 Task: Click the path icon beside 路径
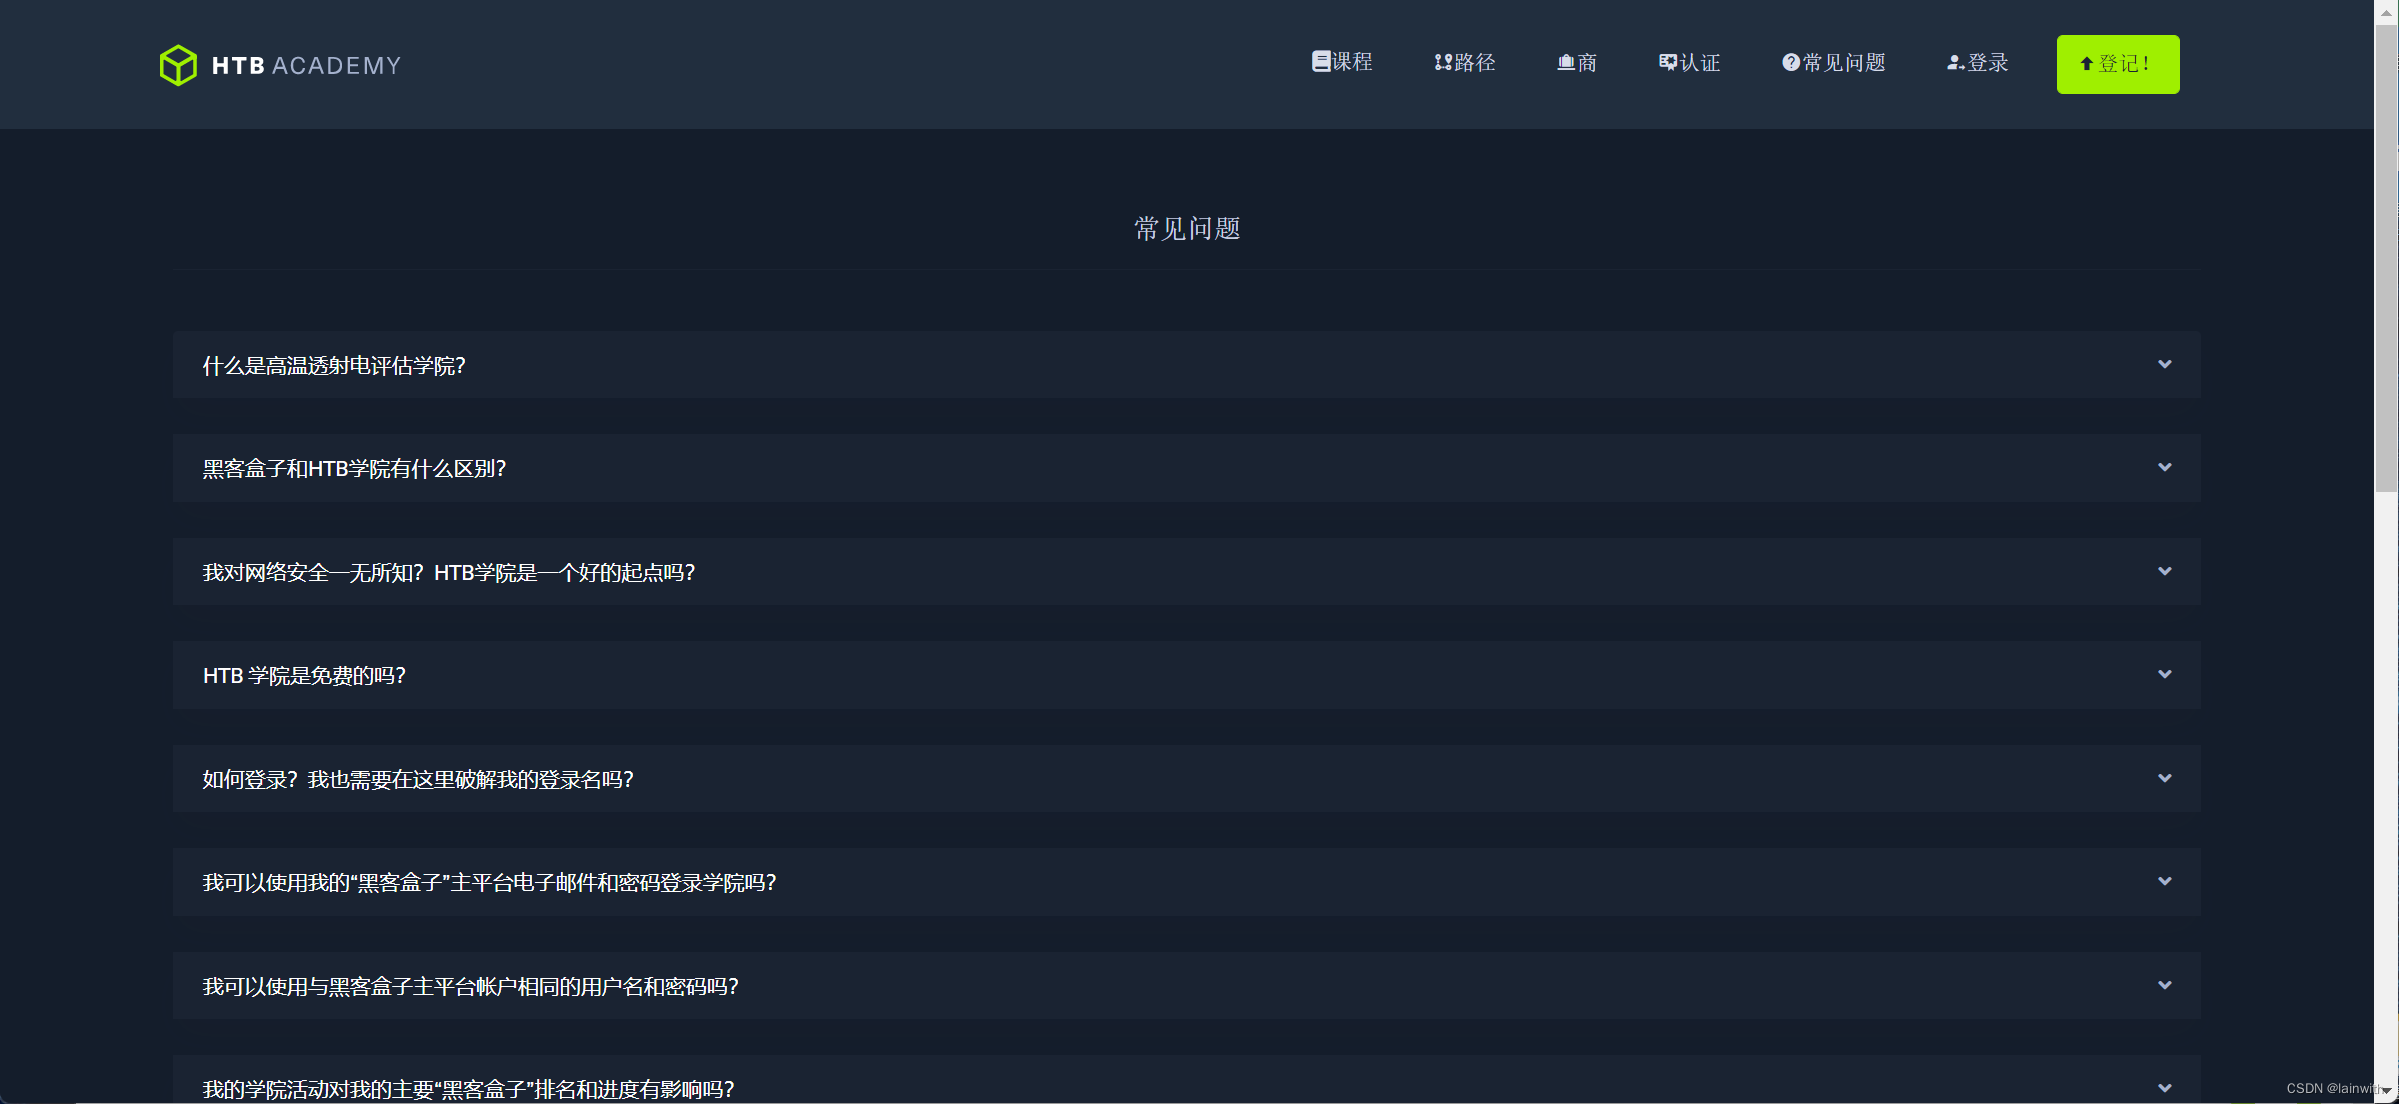(x=1443, y=62)
